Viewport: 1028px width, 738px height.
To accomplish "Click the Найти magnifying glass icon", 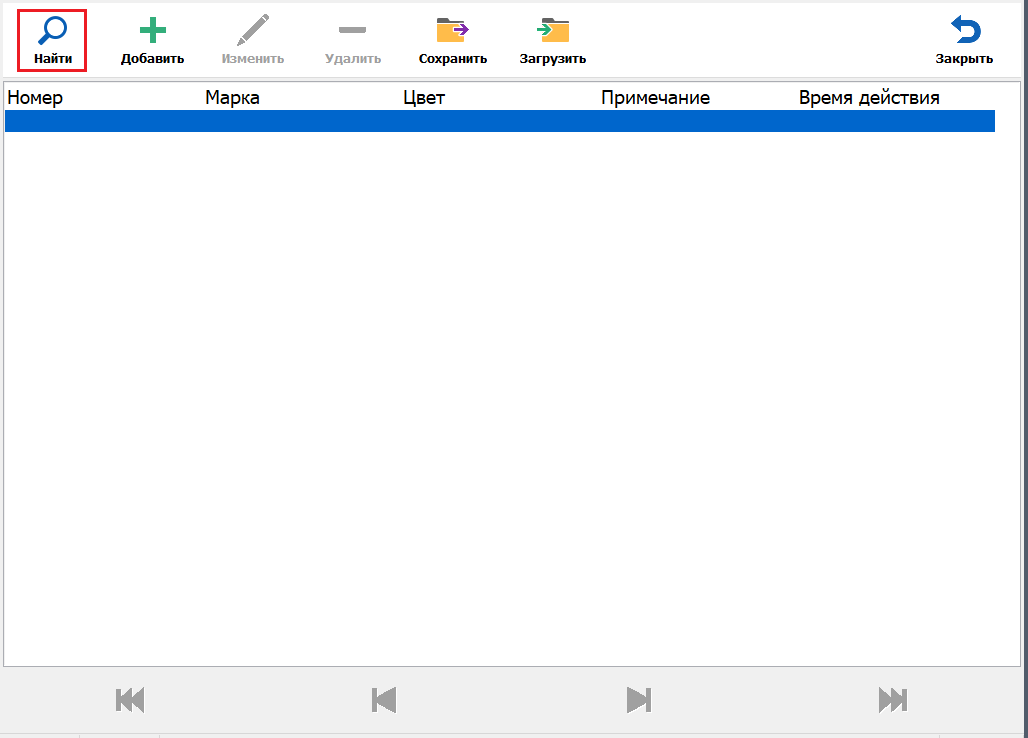I will click(52, 31).
